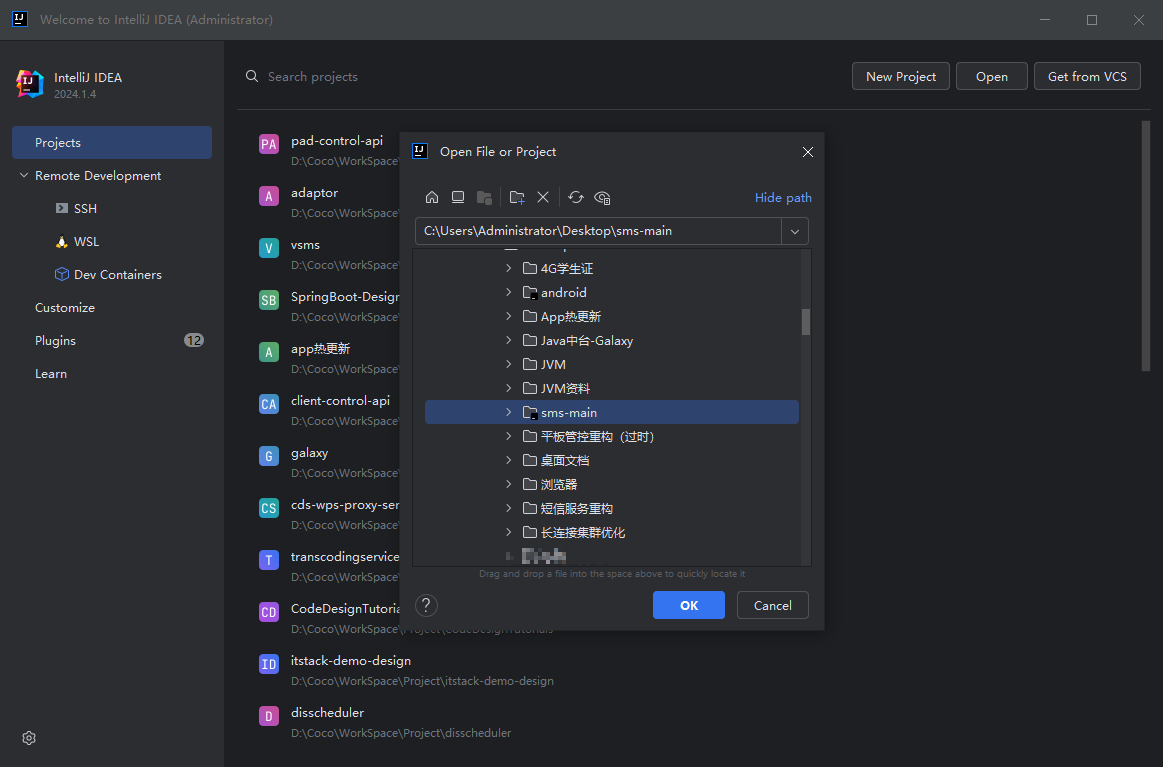Click the New Folder toolbar icon
The height and width of the screenshot is (767, 1163).
pyautogui.click(x=517, y=197)
